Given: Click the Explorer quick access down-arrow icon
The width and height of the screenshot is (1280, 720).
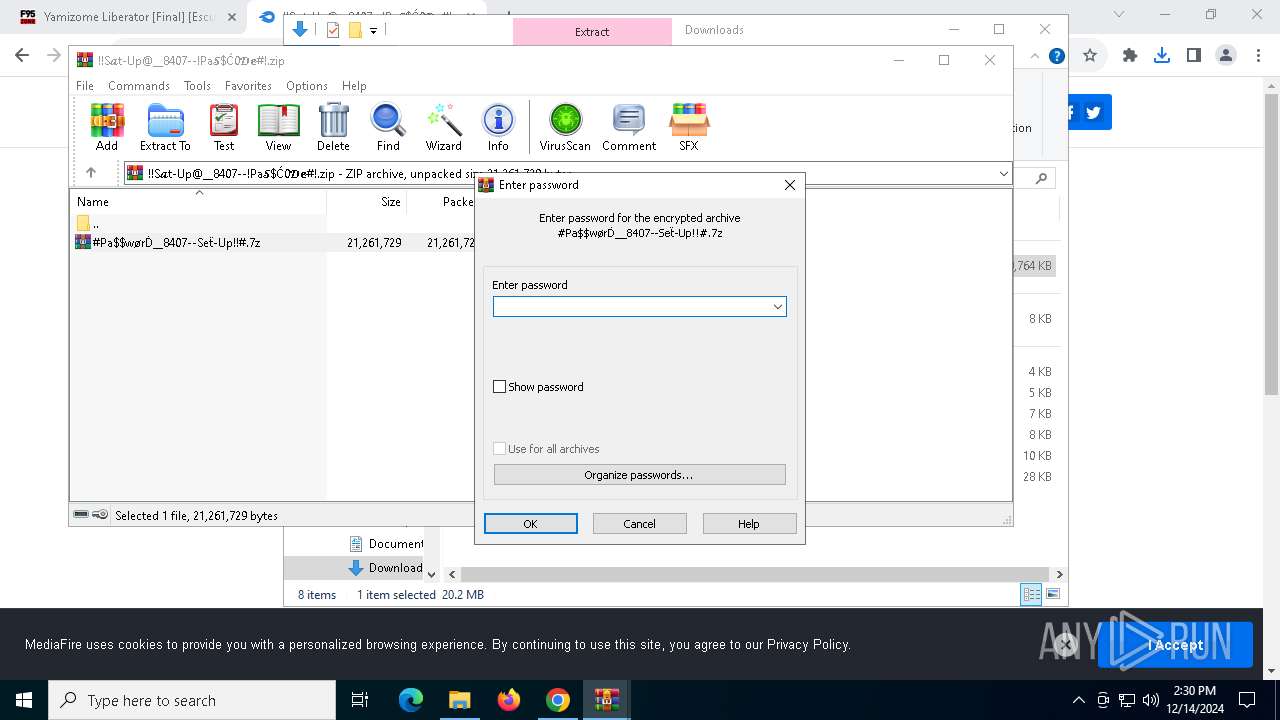Looking at the screenshot, I should coord(299,30).
